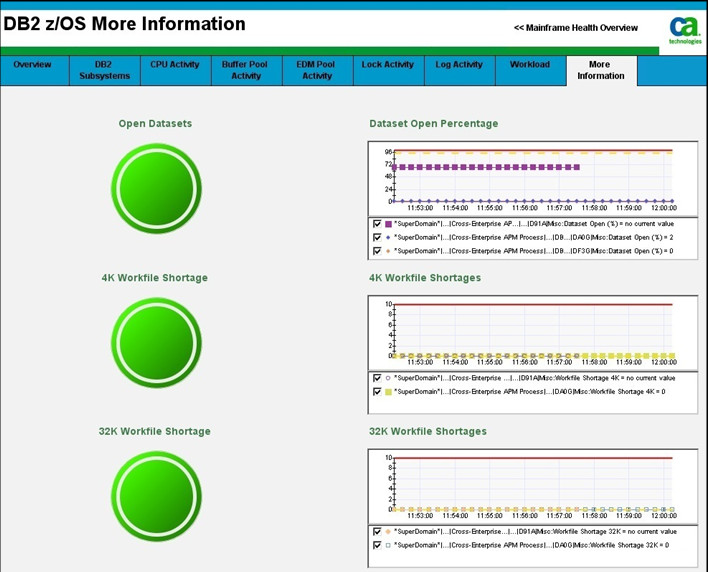Disable the D91A Workfile Shortage 32K series
This screenshot has height=572, width=708.
pyautogui.click(x=377, y=532)
